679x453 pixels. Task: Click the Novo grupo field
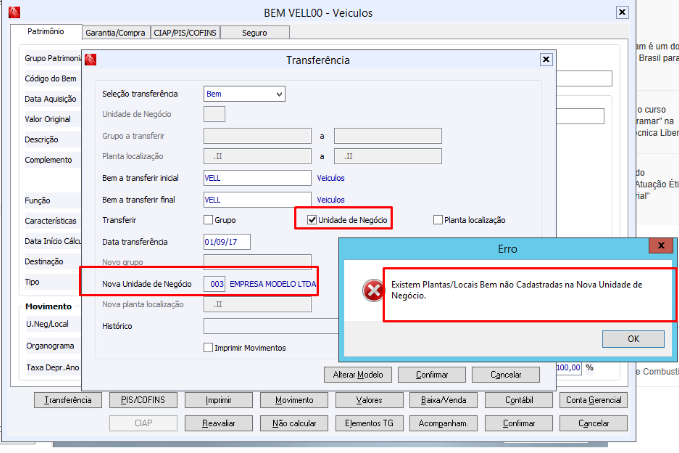tap(257, 261)
